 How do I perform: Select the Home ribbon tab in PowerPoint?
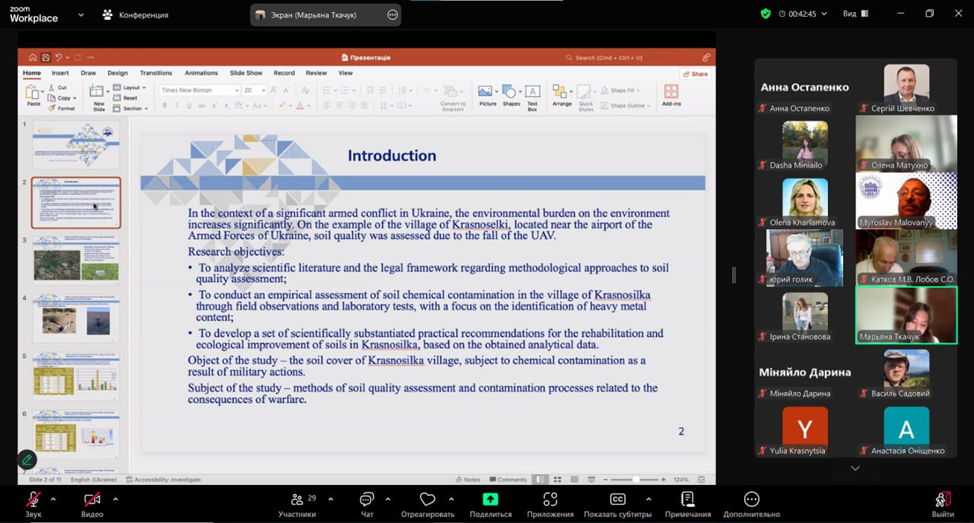[32, 73]
